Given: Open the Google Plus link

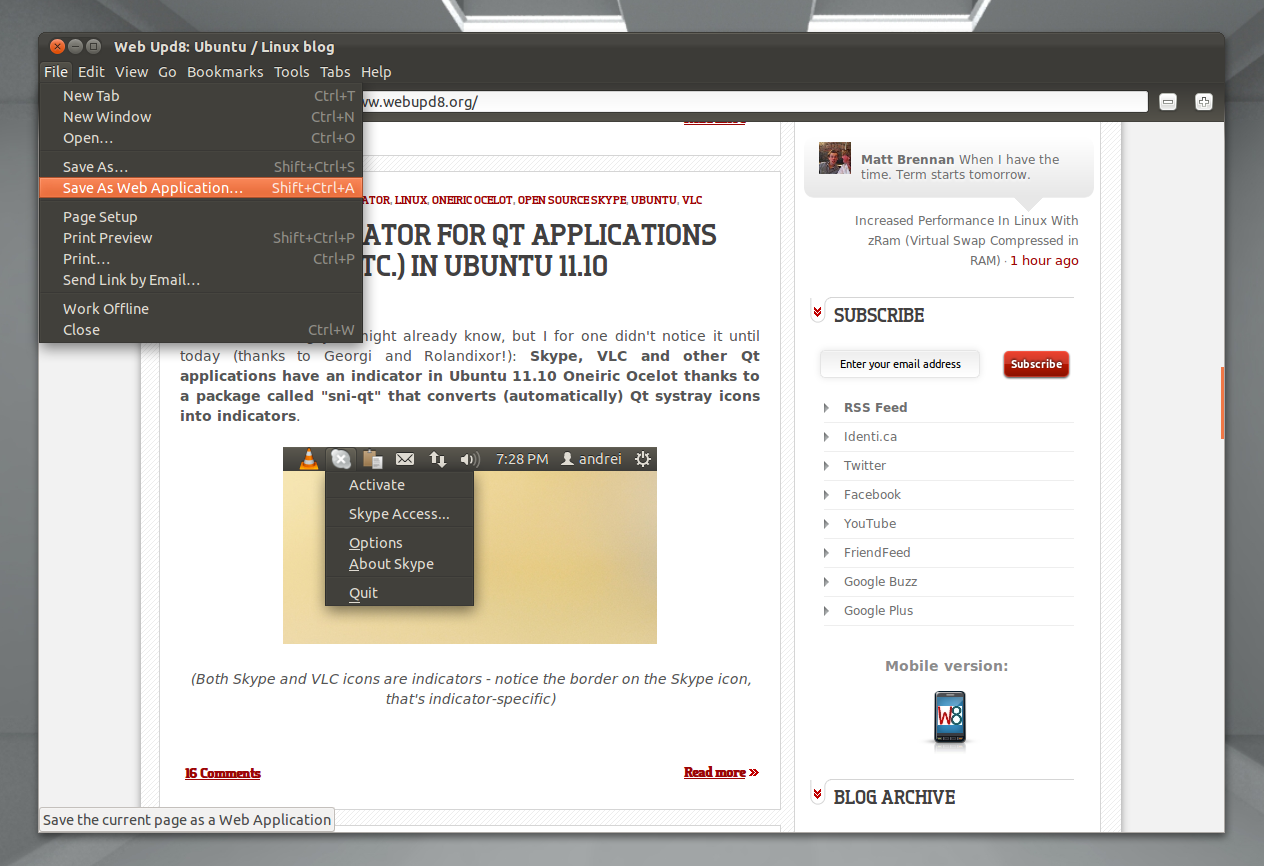Looking at the screenshot, I should click(x=878, y=610).
